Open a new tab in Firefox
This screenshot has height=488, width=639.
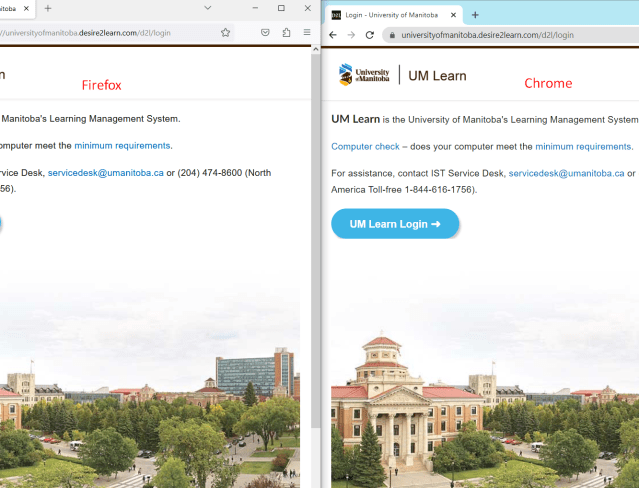point(48,8)
